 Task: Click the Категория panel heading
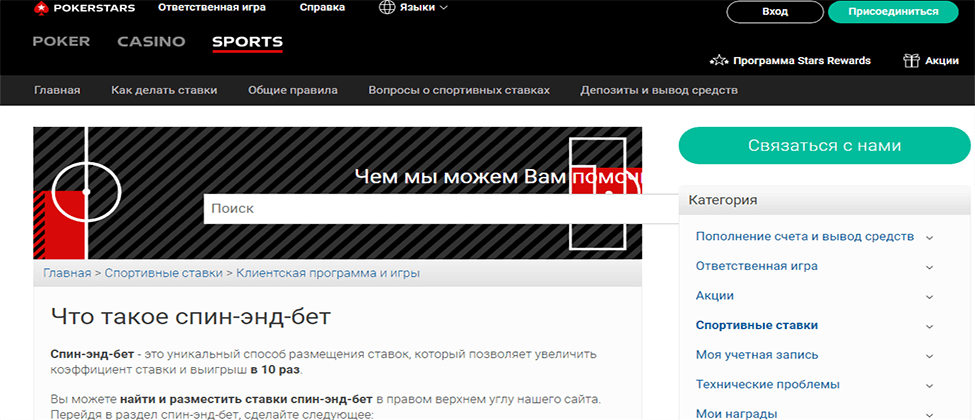click(x=723, y=200)
